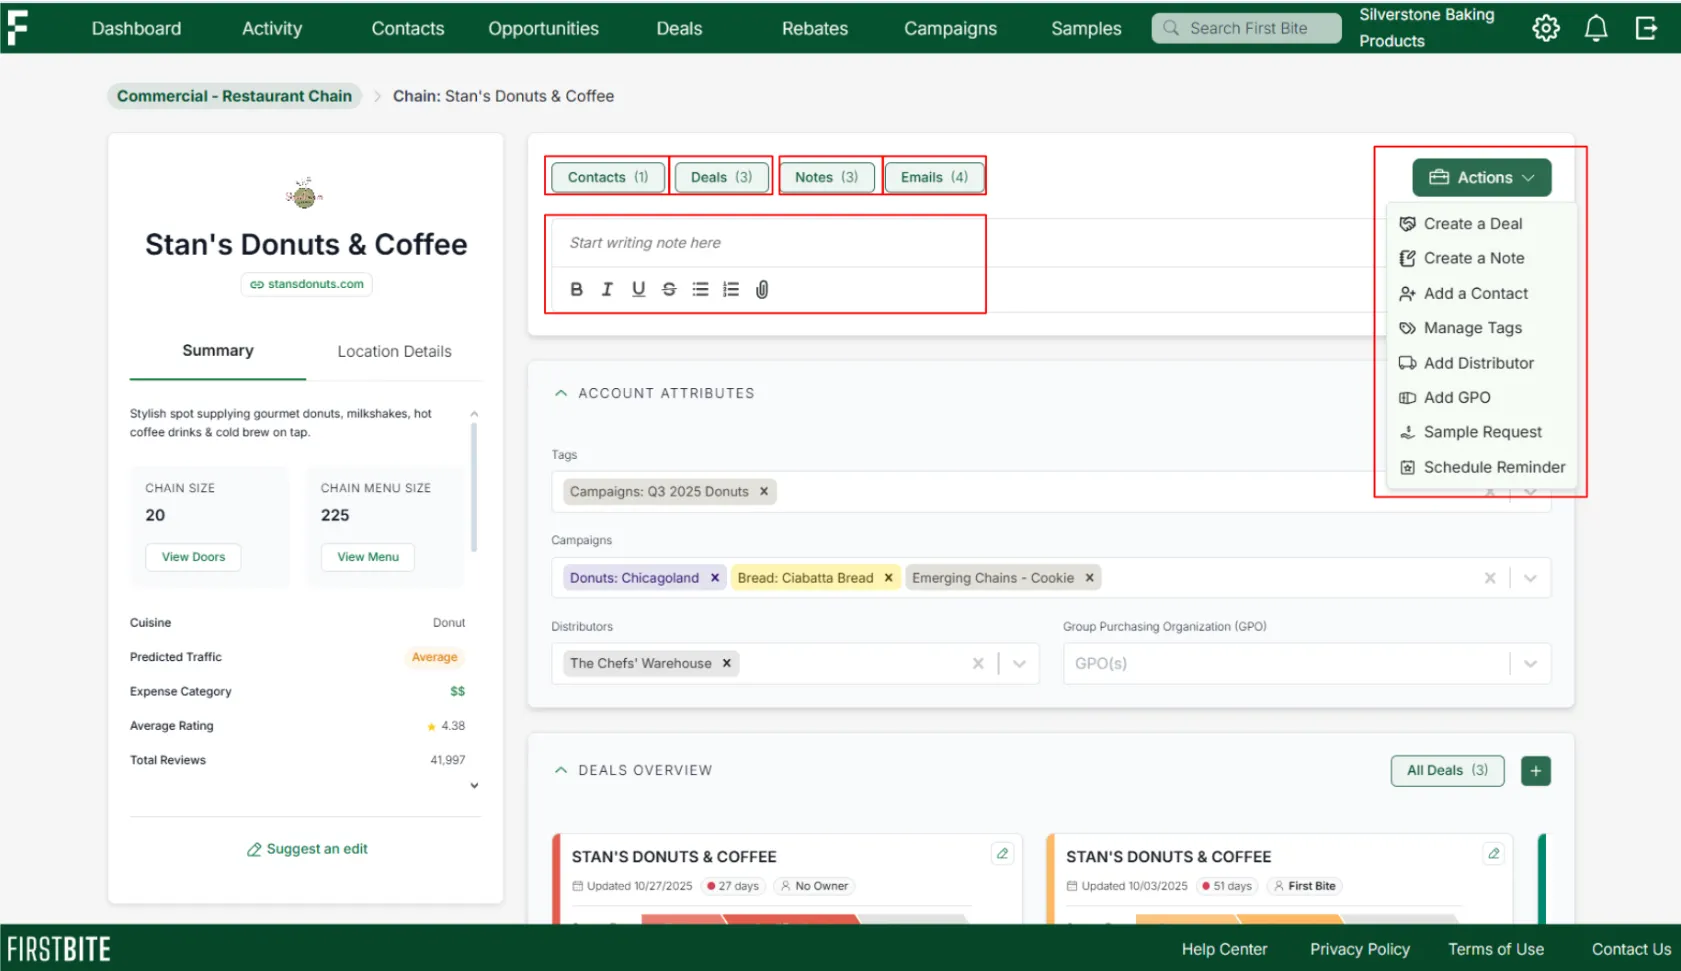Screen dimensions: 1681x971
Task: Go to Dashboard in the navigation
Action: [x=137, y=28]
